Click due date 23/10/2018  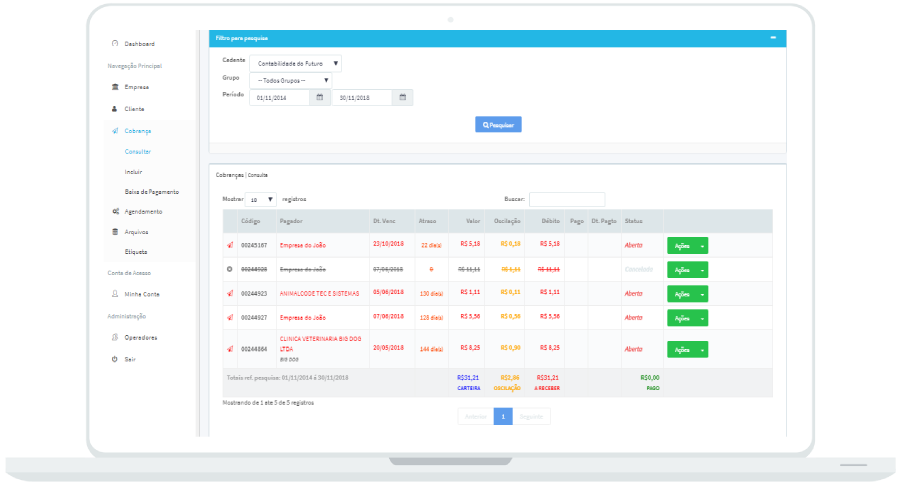(389, 244)
